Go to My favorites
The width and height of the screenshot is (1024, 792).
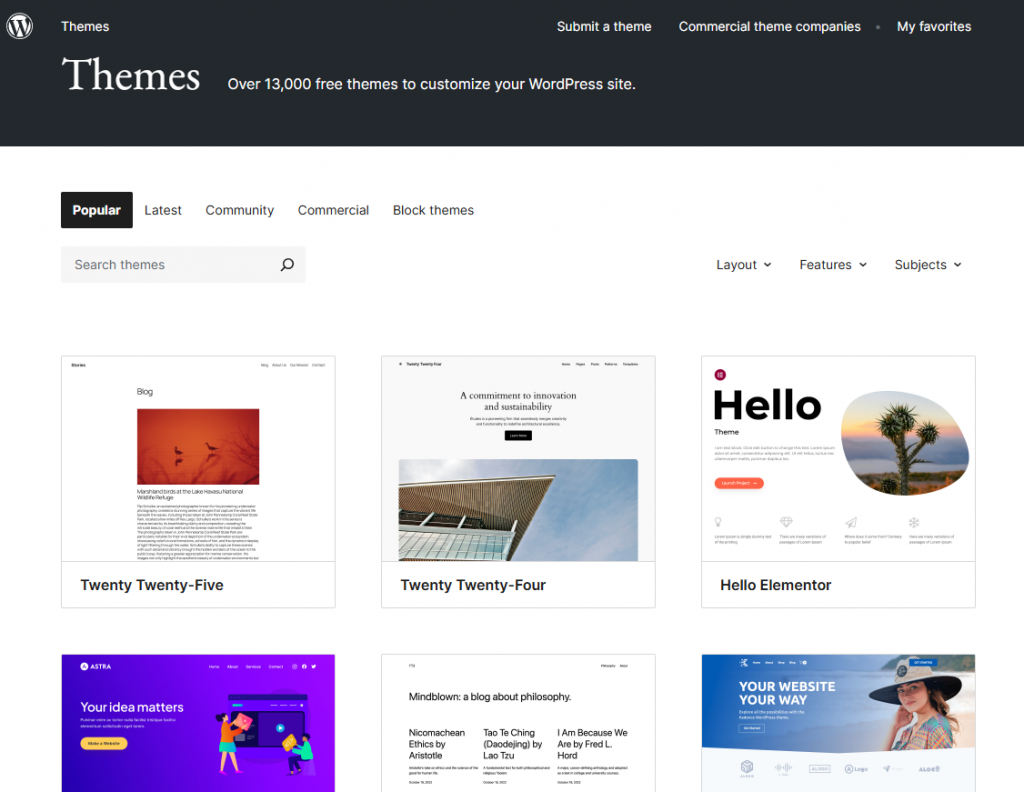coord(934,27)
